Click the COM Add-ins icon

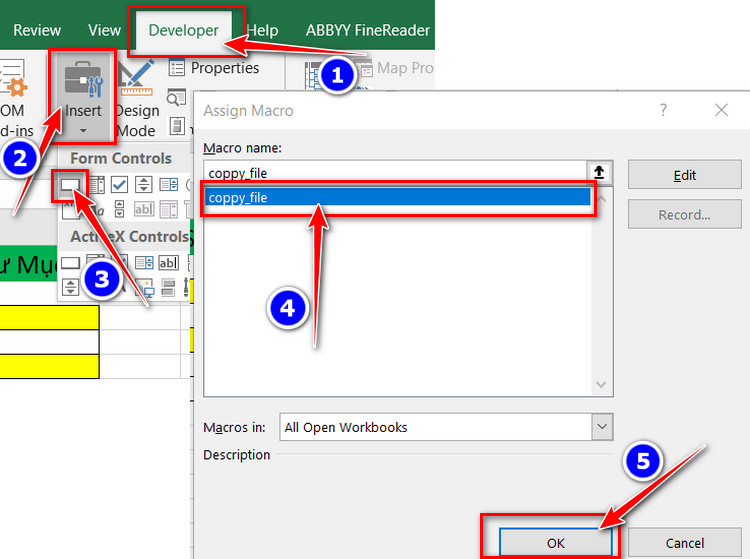(14, 99)
